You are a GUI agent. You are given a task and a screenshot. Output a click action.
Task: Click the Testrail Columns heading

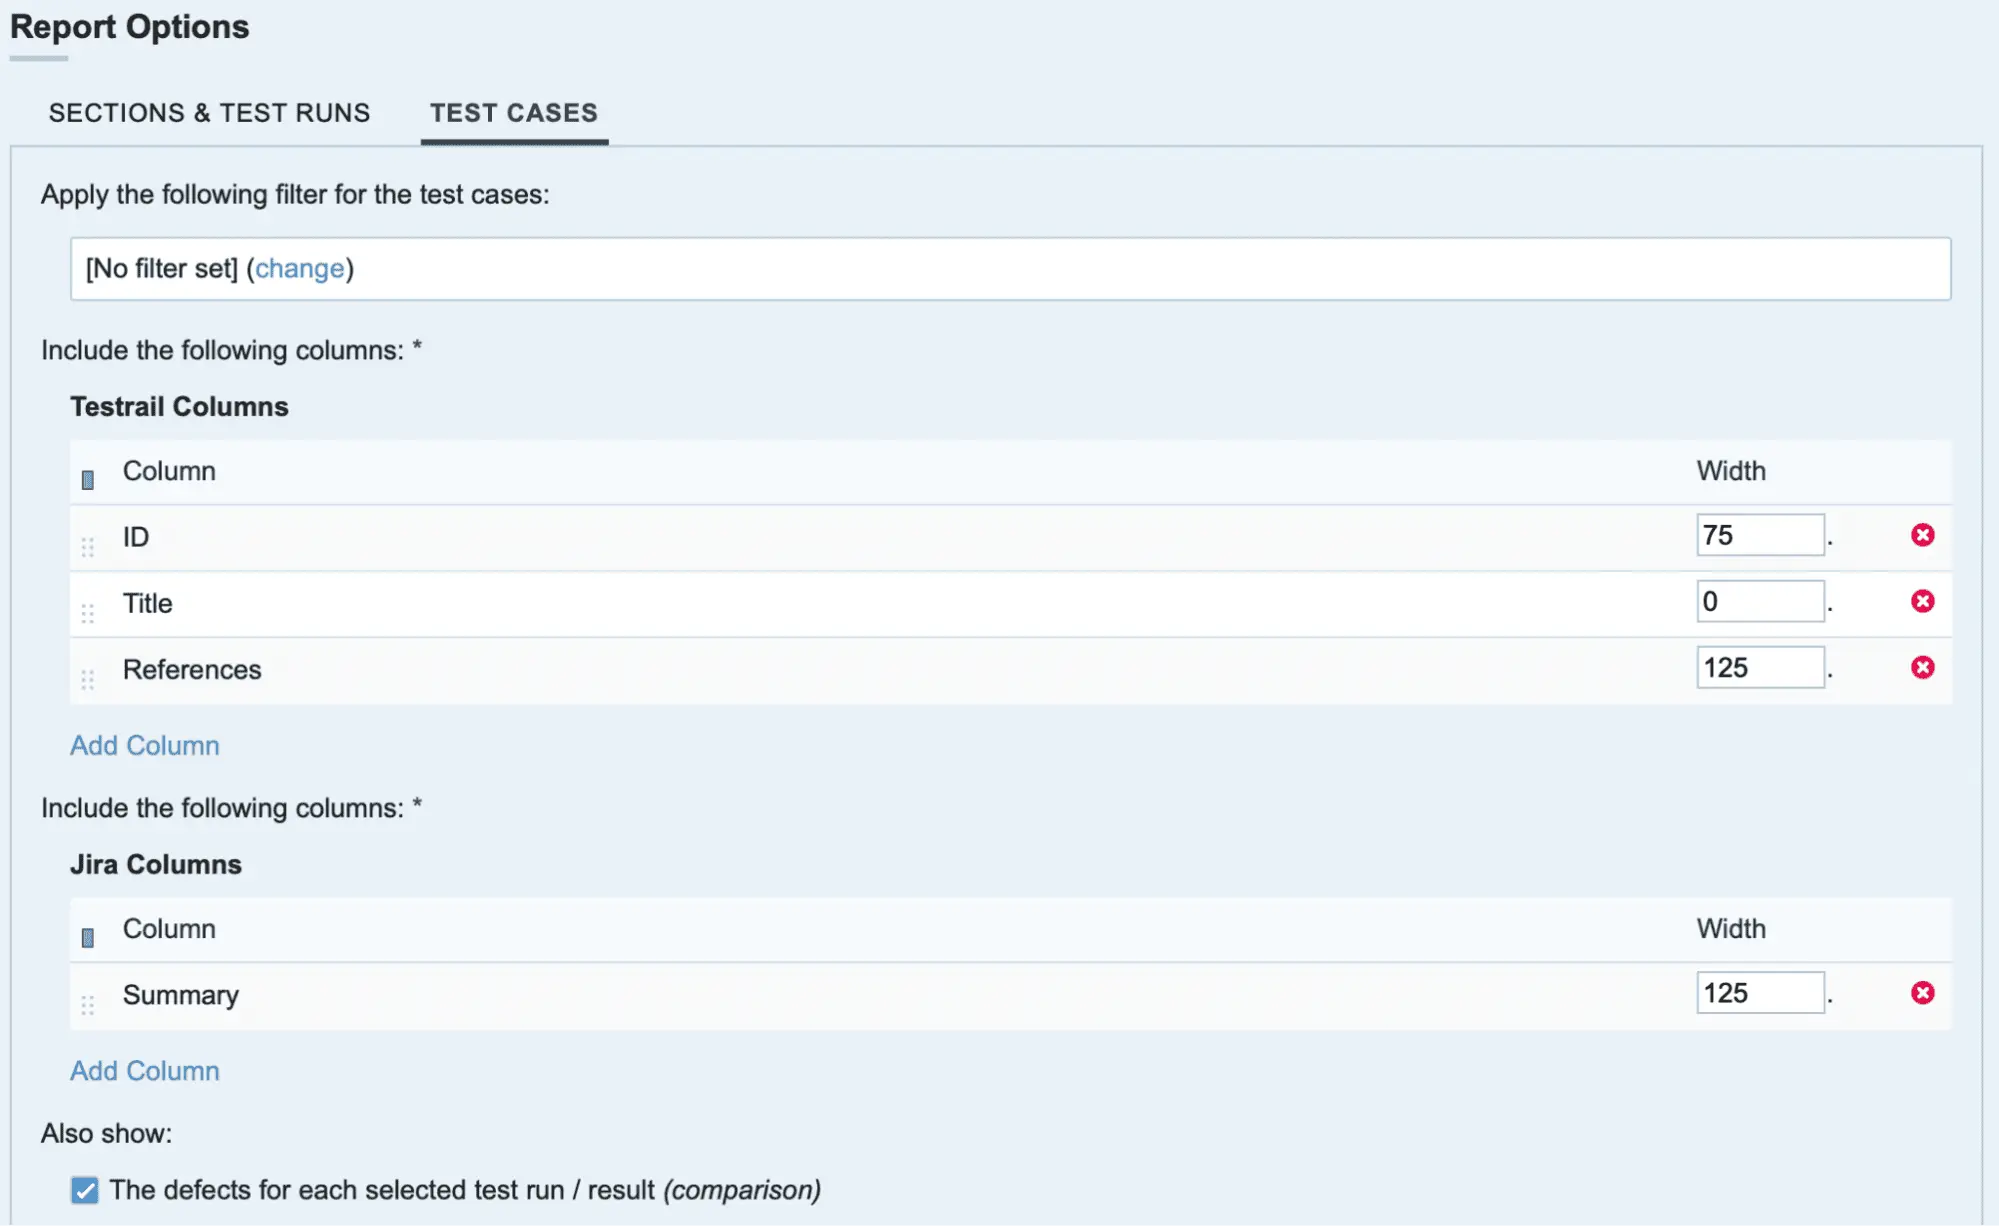coord(179,406)
